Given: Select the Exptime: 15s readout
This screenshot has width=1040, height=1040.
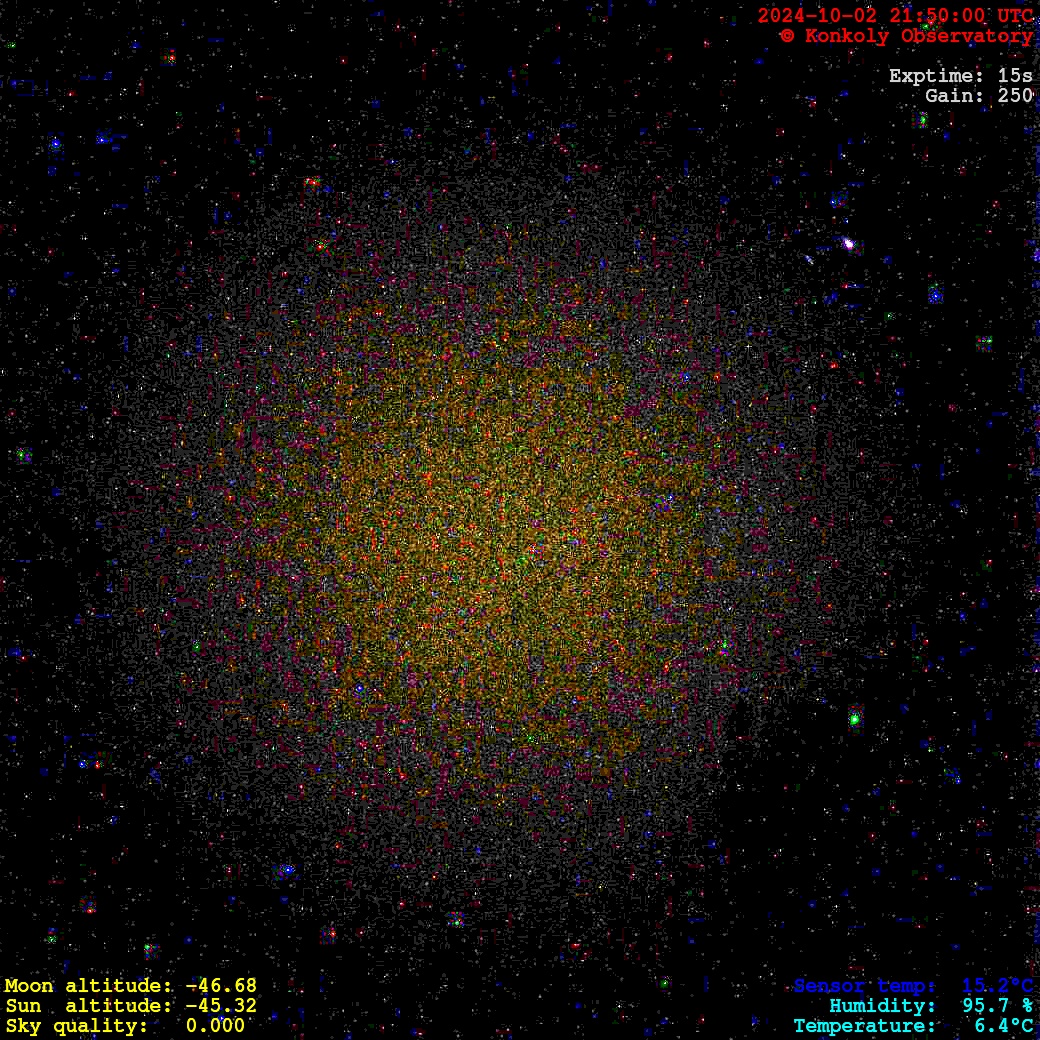Looking at the screenshot, I should (960, 76).
